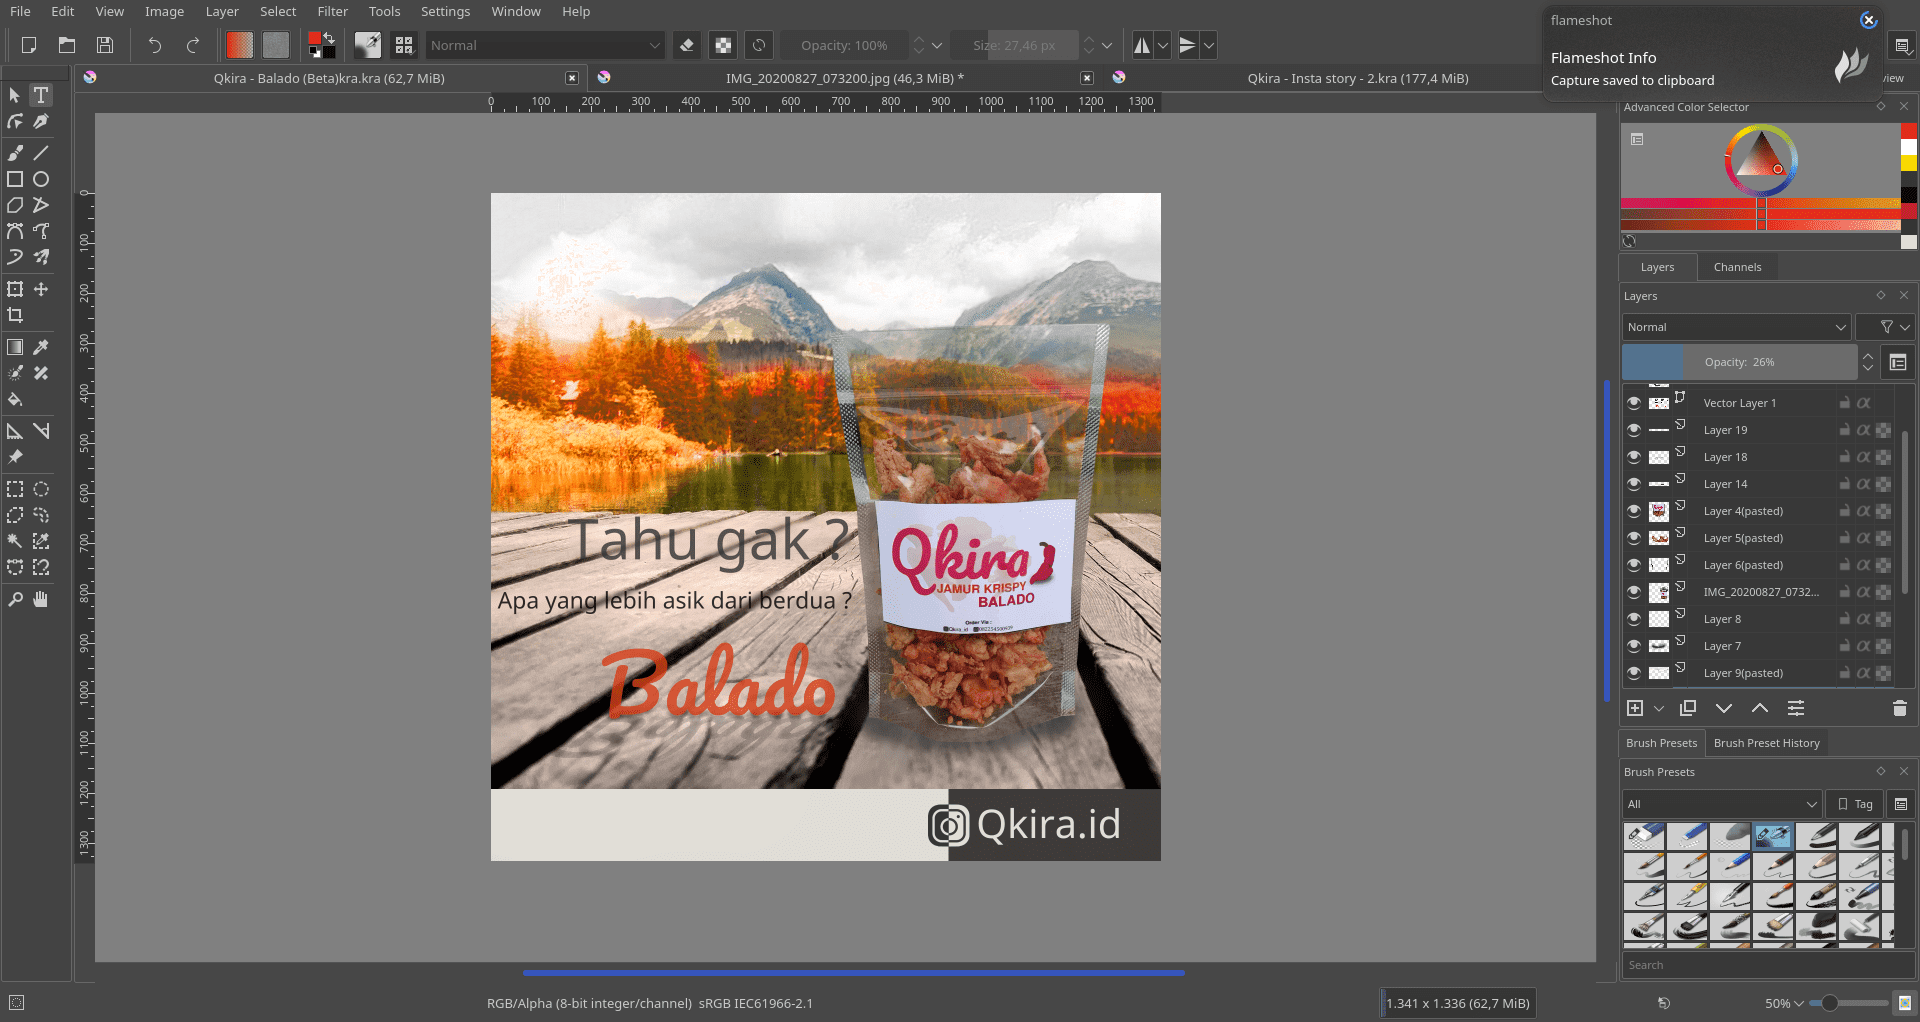
Task: Save the document using toolbar icon
Action: click(105, 45)
